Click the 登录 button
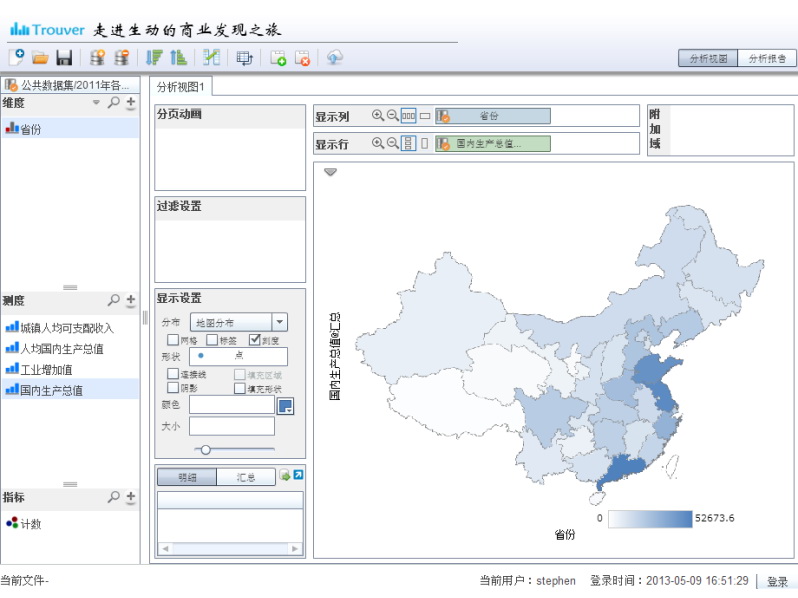 (777, 581)
